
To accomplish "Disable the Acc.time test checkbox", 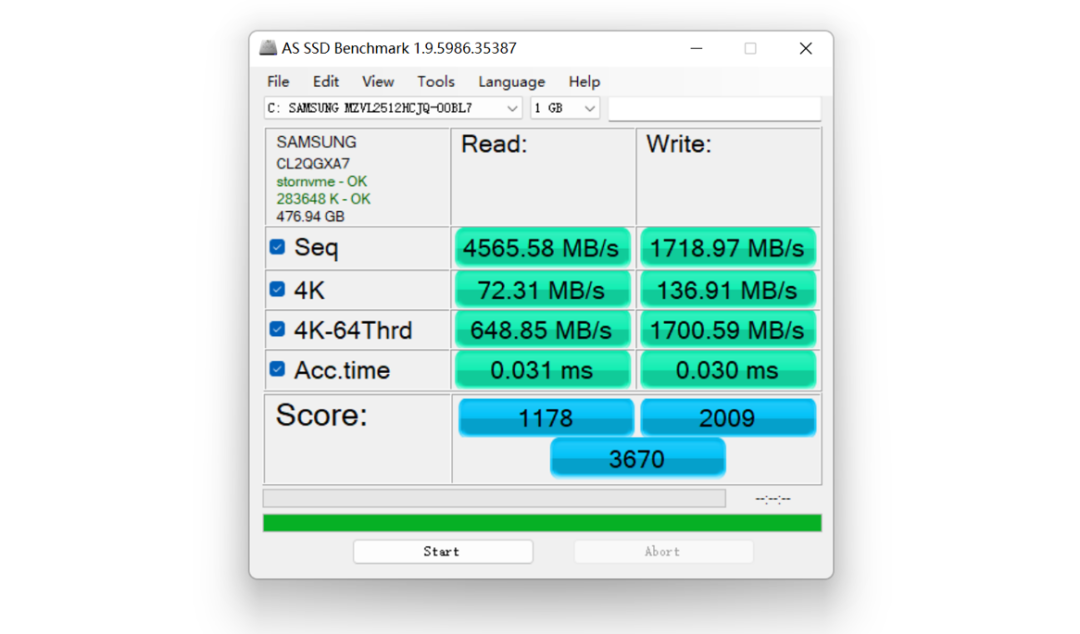I will [x=278, y=369].
